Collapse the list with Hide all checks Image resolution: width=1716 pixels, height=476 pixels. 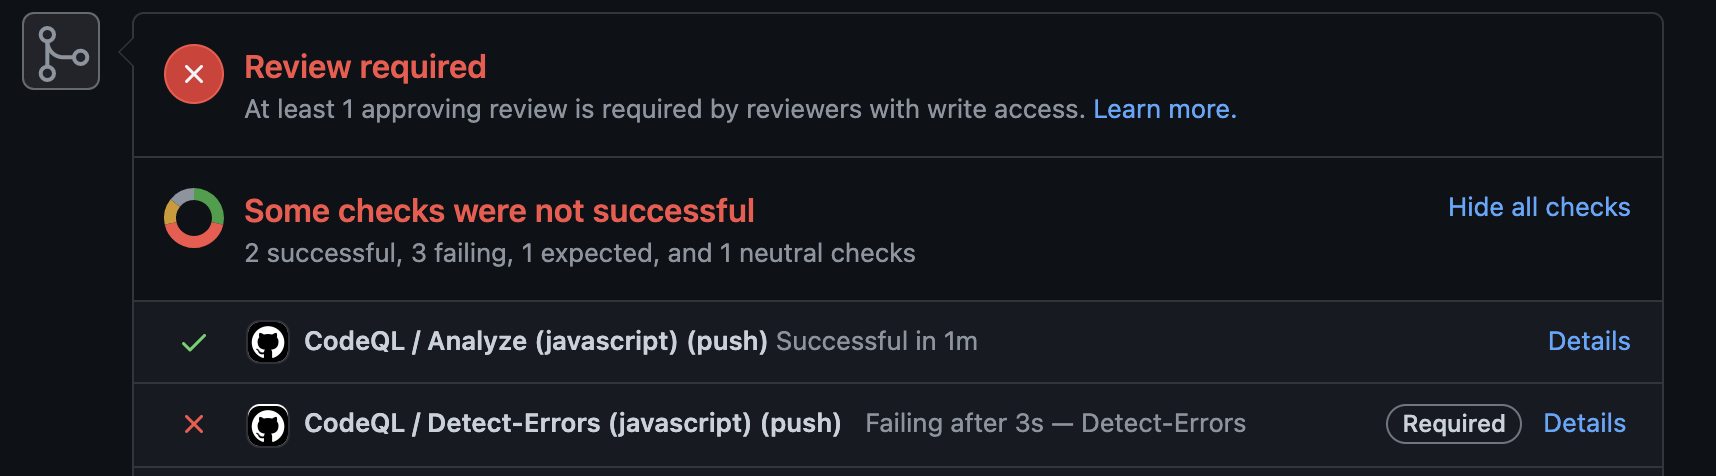pyautogui.click(x=1538, y=207)
